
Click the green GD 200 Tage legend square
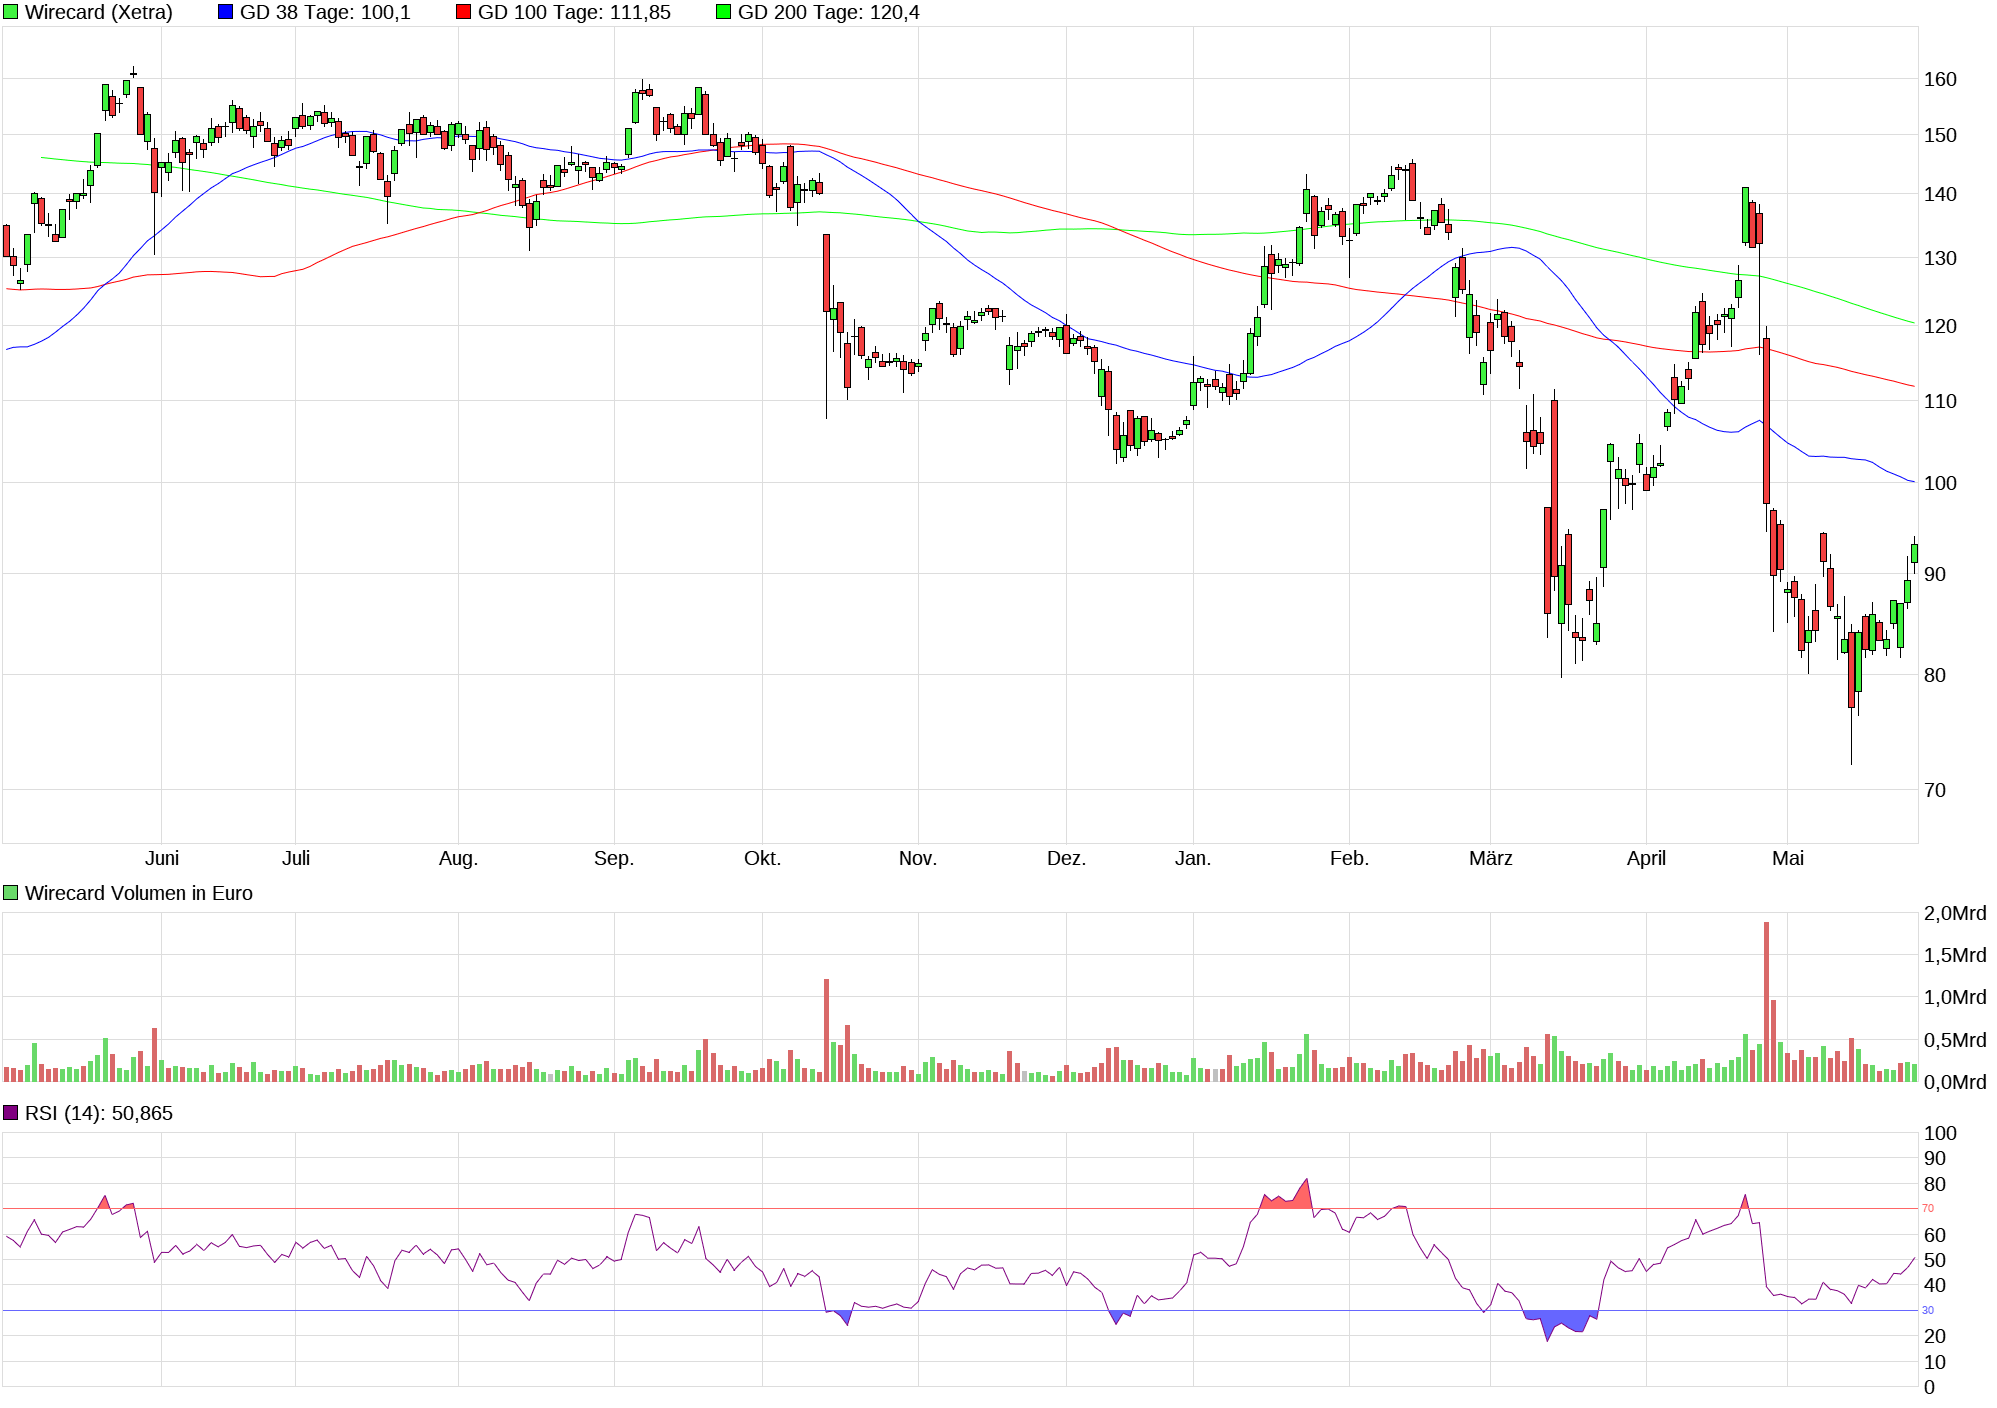point(724,12)
